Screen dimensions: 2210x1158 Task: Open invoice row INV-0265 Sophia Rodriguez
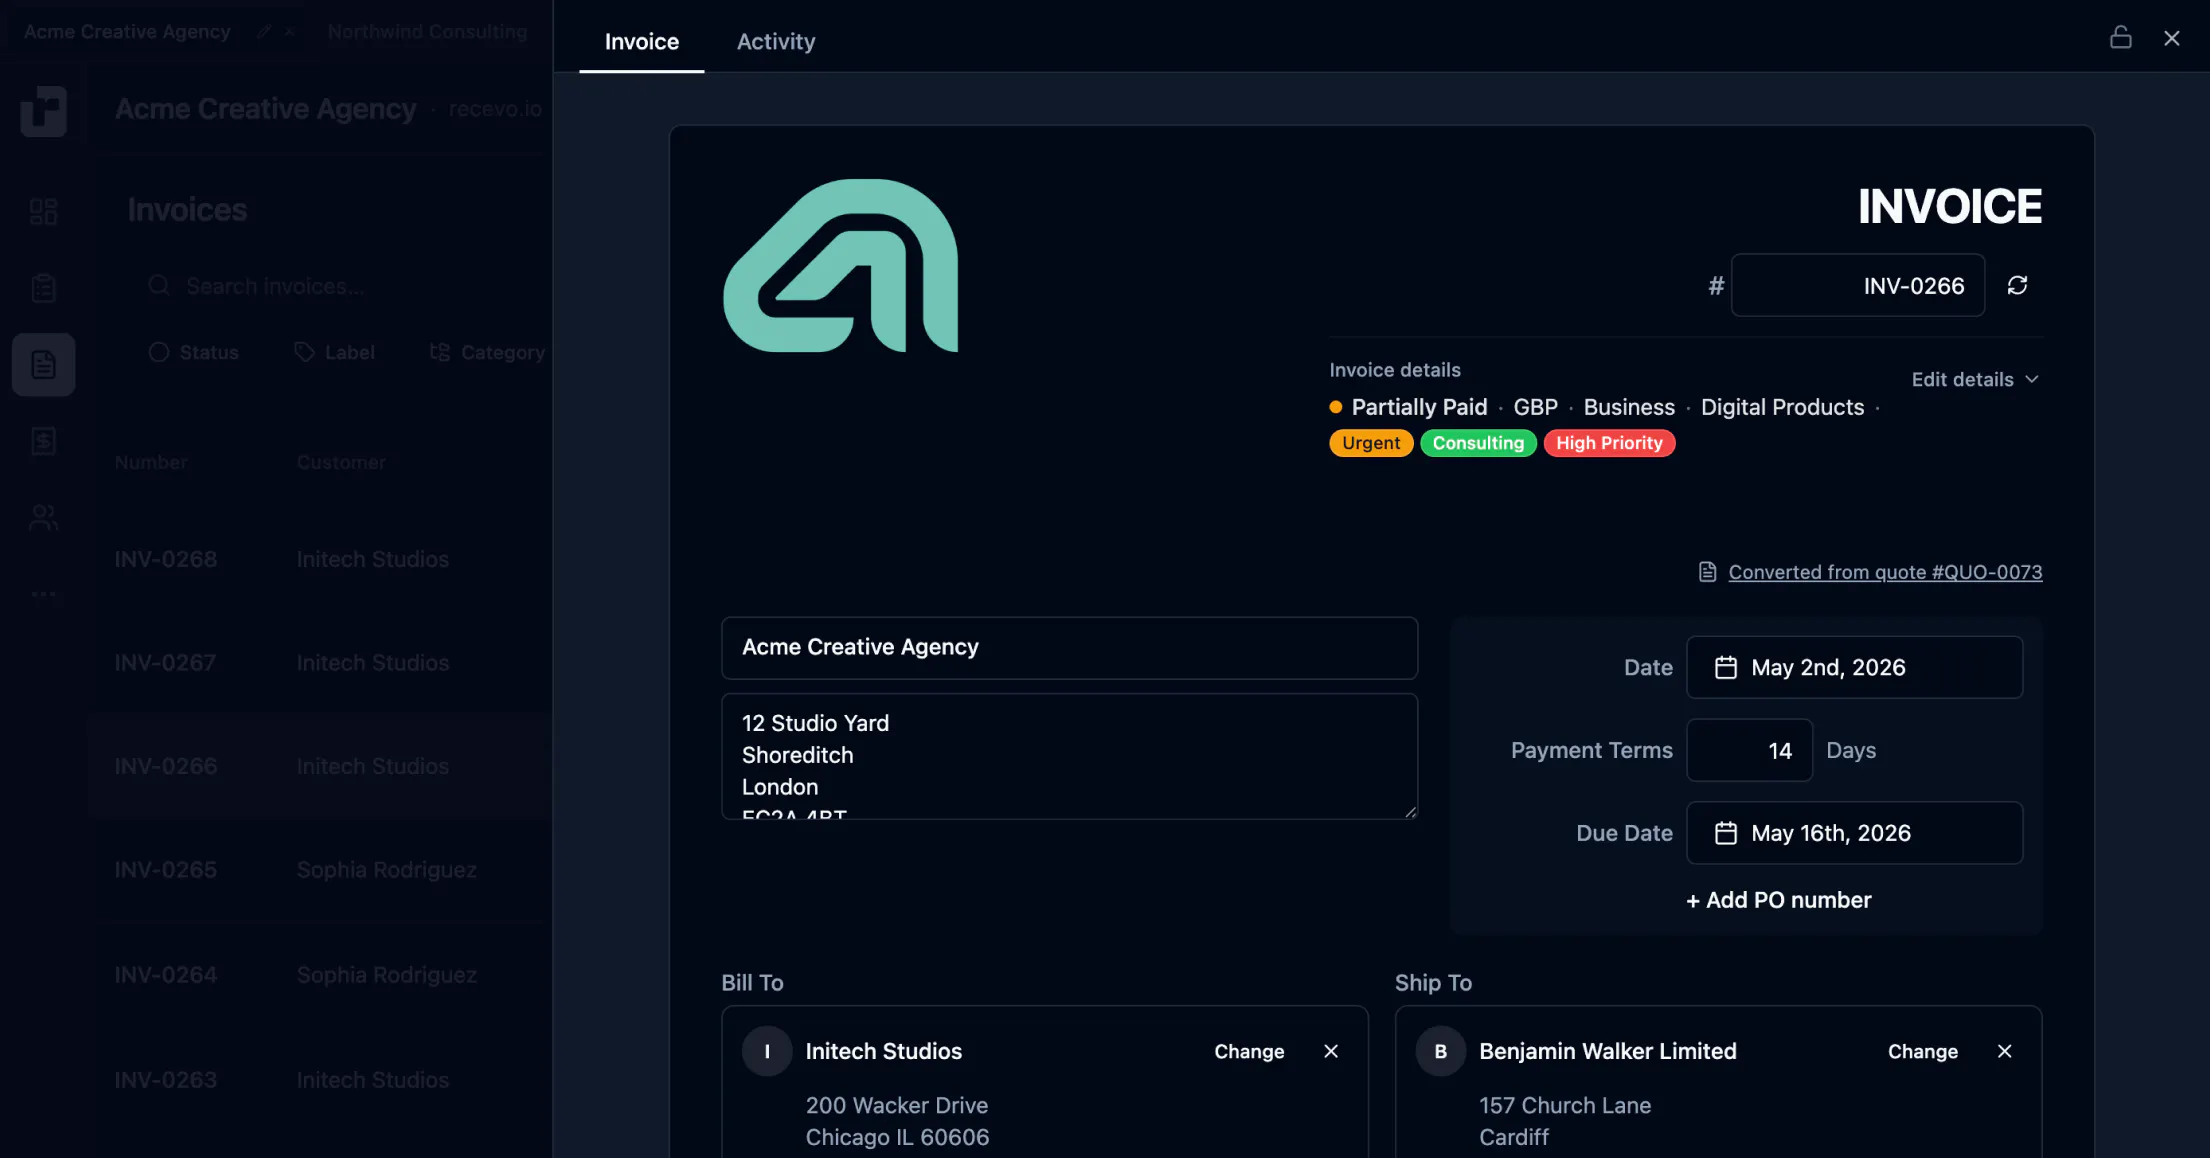(x=320, y=870)
